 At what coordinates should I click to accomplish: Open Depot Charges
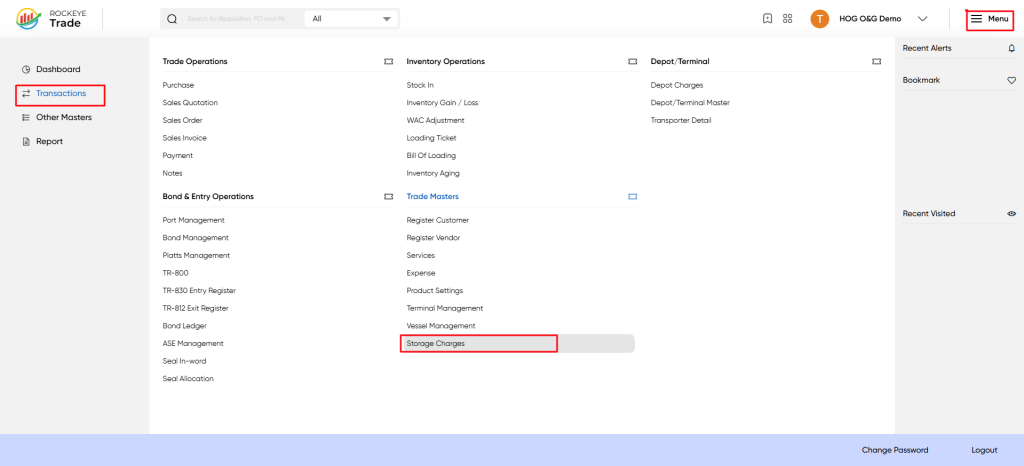[x=677, y=85]
